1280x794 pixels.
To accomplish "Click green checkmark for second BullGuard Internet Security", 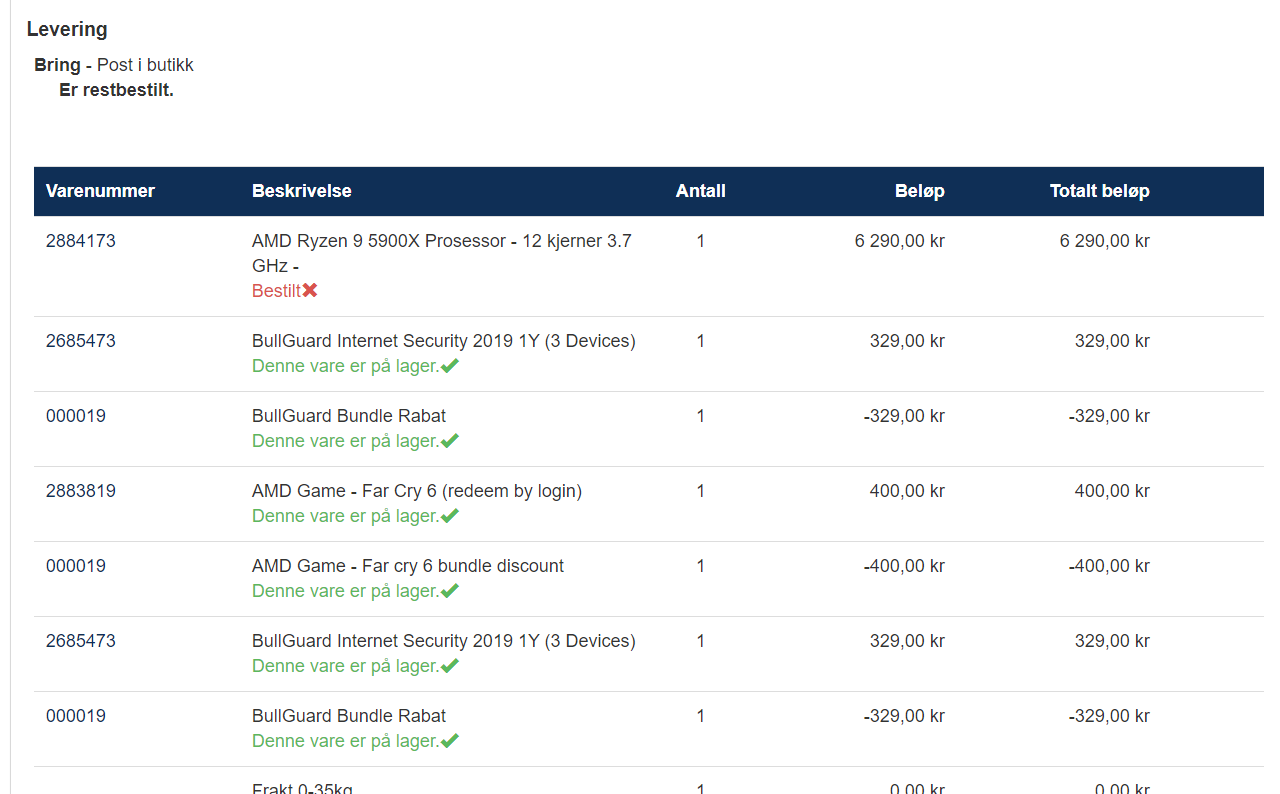I will [x=450, y=666].
